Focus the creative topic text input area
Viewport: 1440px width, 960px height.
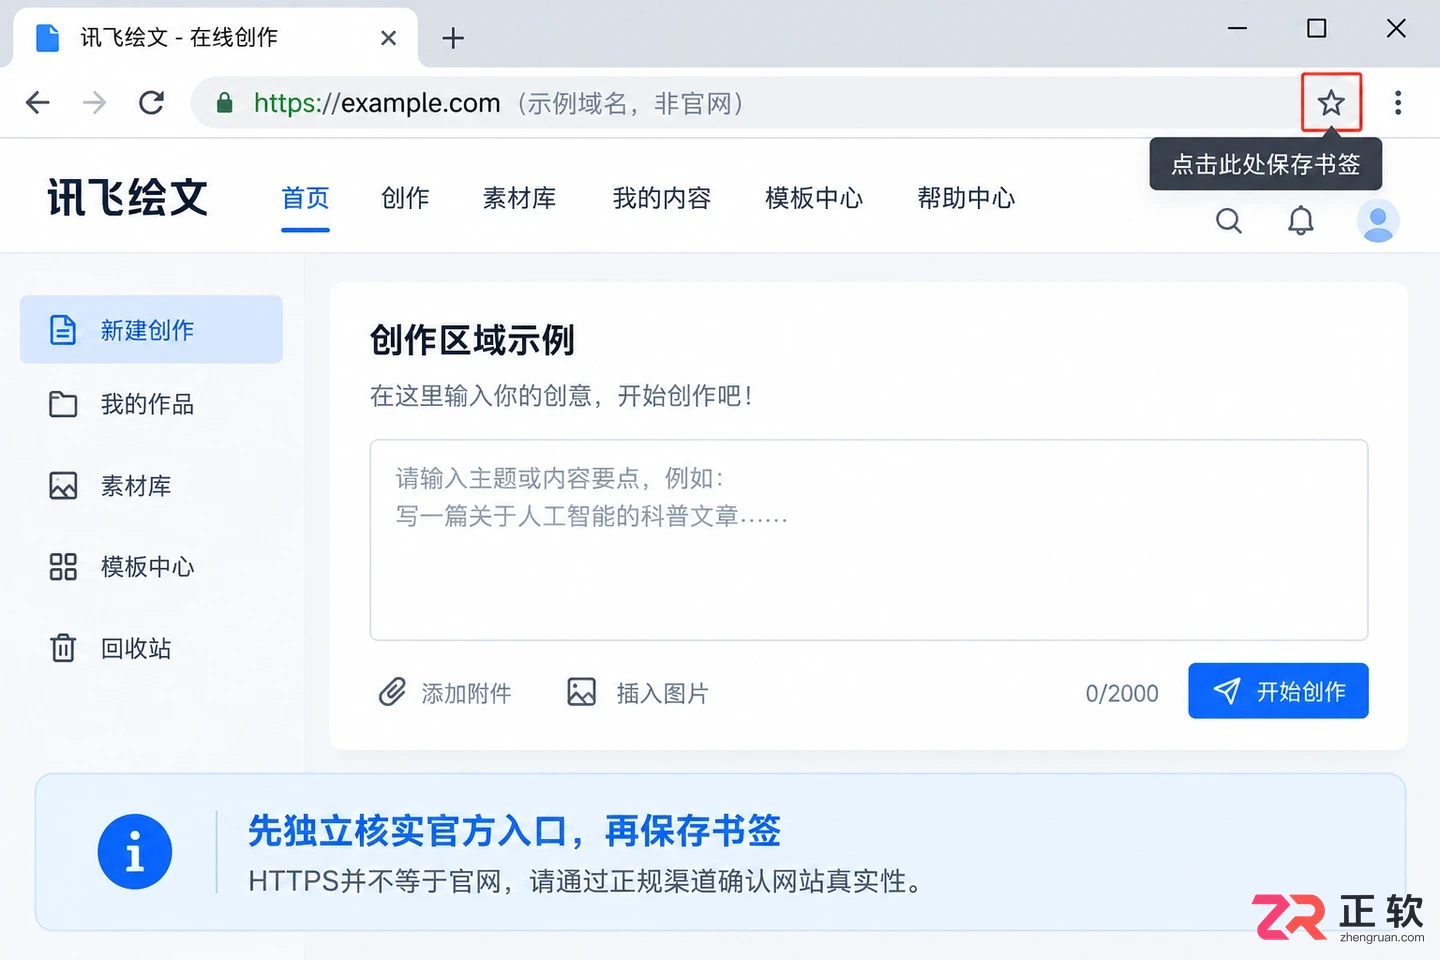[x=869, y=540]
